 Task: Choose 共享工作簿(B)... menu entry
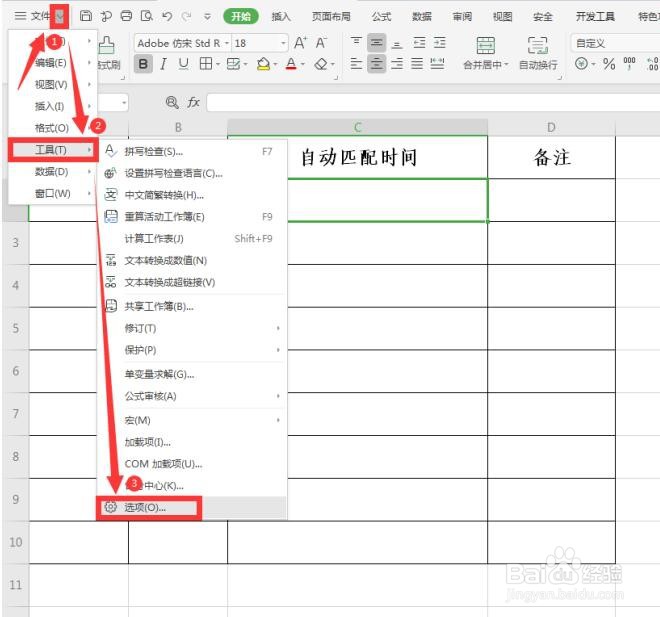coord(192,306)
